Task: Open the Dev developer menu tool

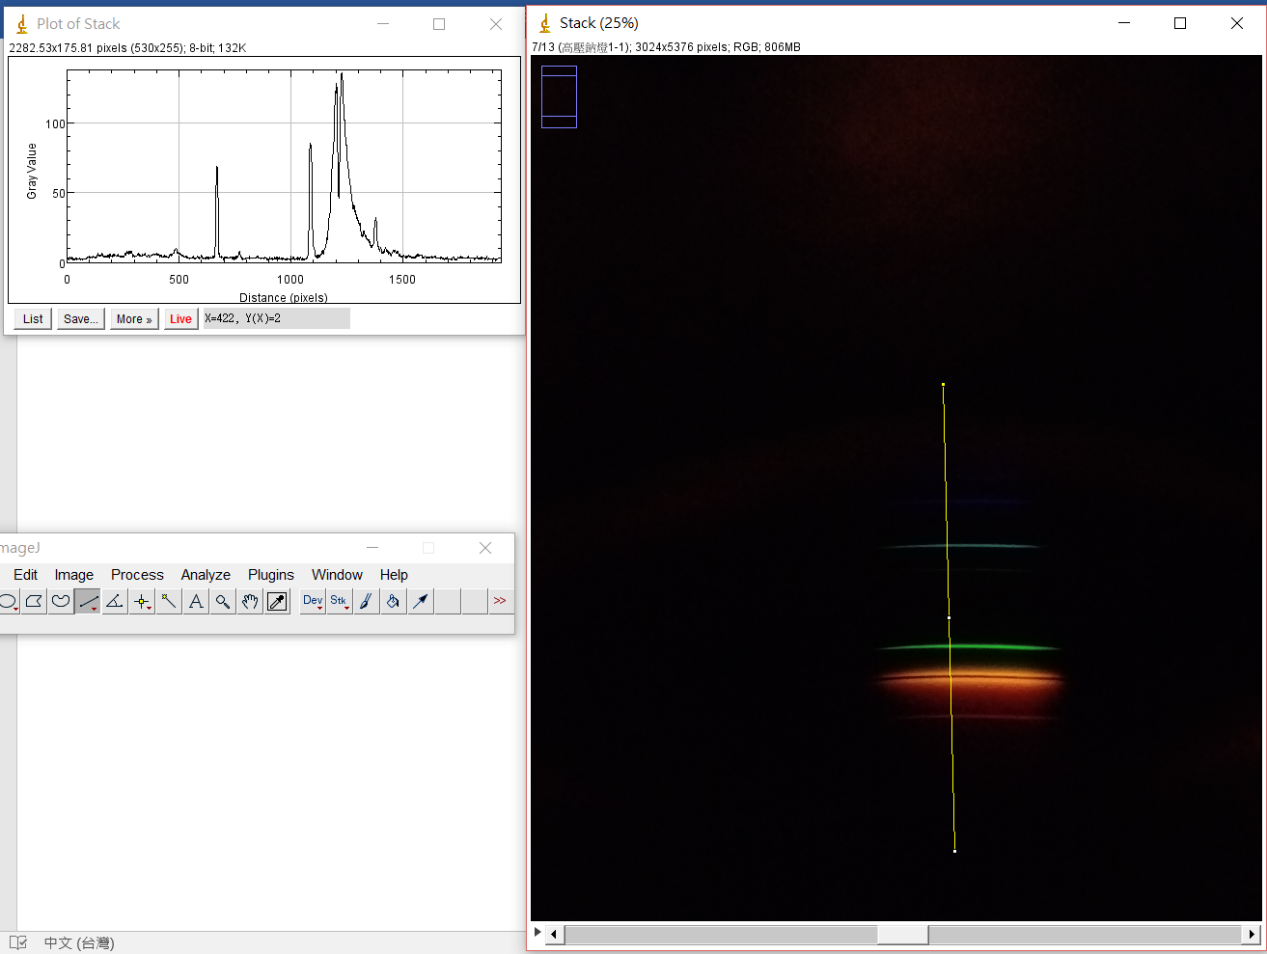Action: click(x=313, y=601)
